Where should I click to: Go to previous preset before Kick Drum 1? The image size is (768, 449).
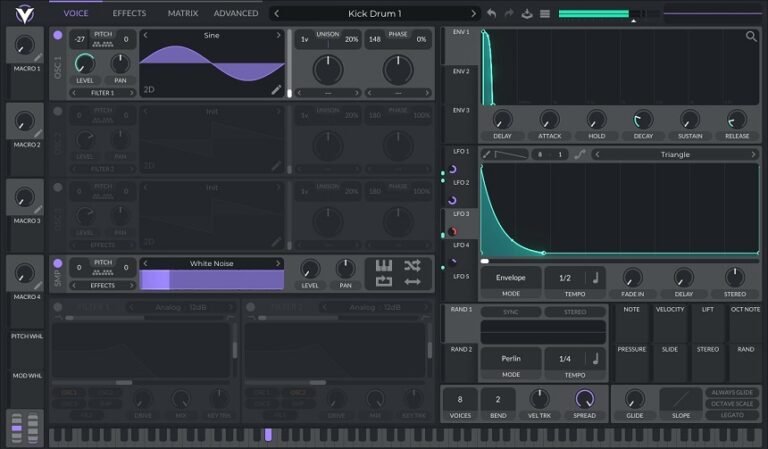pyautogui.click(x=277, y=14)
